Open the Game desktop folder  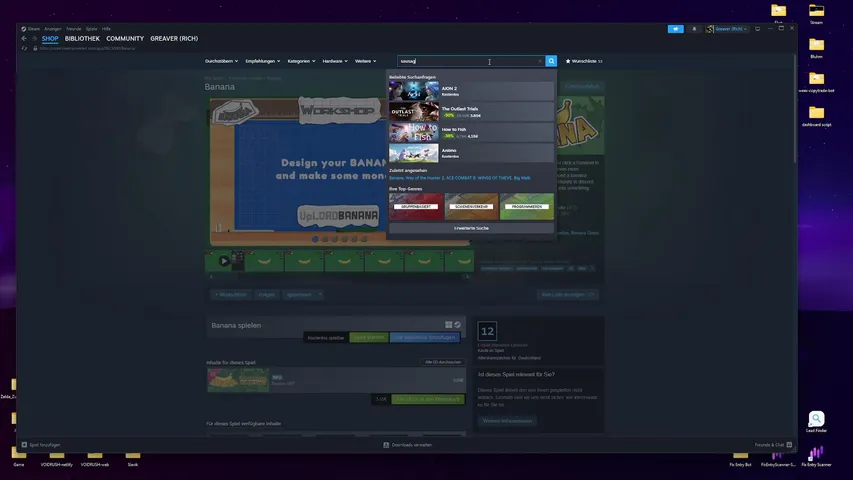pos(18,457)
